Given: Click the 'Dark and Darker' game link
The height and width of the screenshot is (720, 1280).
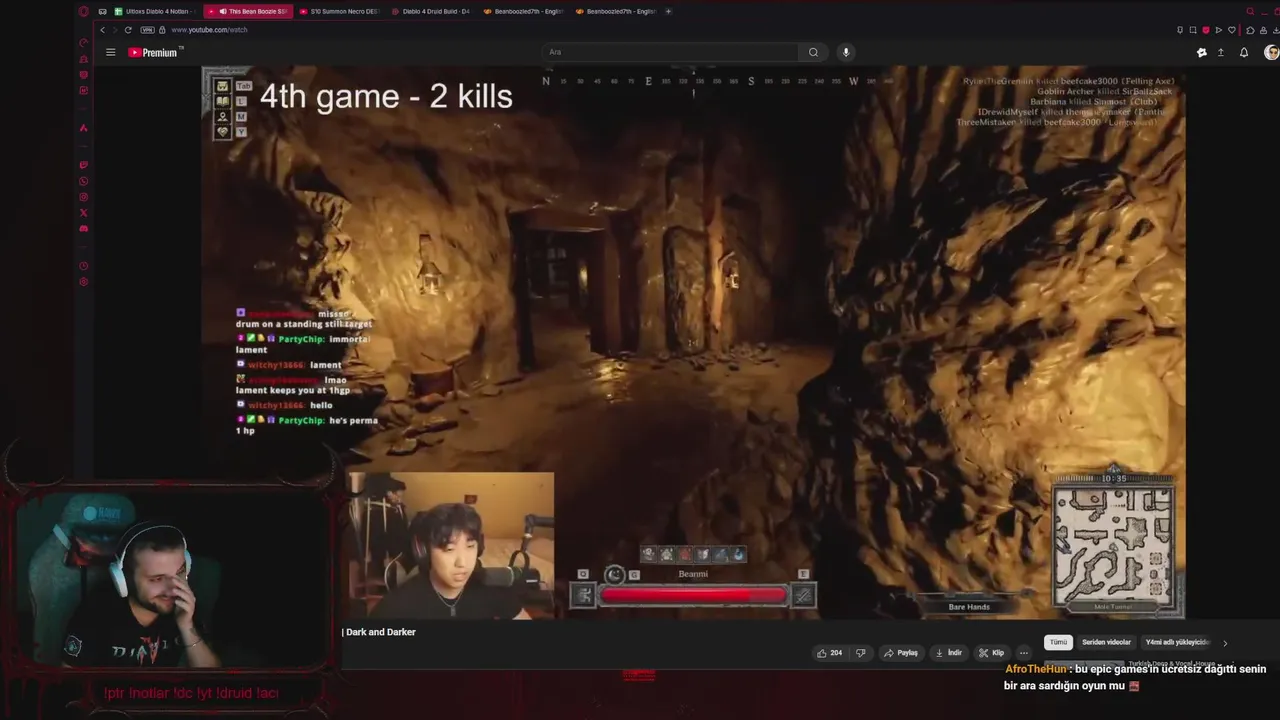Looking at the screenshot, I should click(380, 632).
